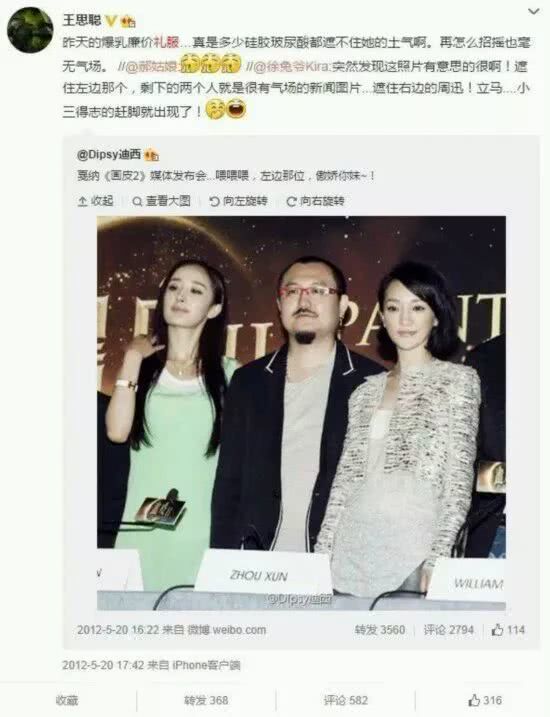The height and width of the screenshot is (717, 550).
Task: Rotate the image left with 向左旋转
Action: pos(238,201)
